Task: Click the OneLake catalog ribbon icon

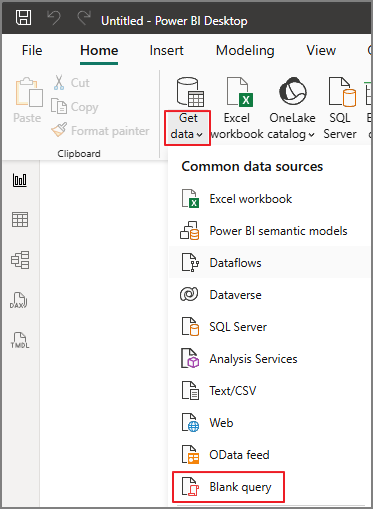Action: pos(293,91)
